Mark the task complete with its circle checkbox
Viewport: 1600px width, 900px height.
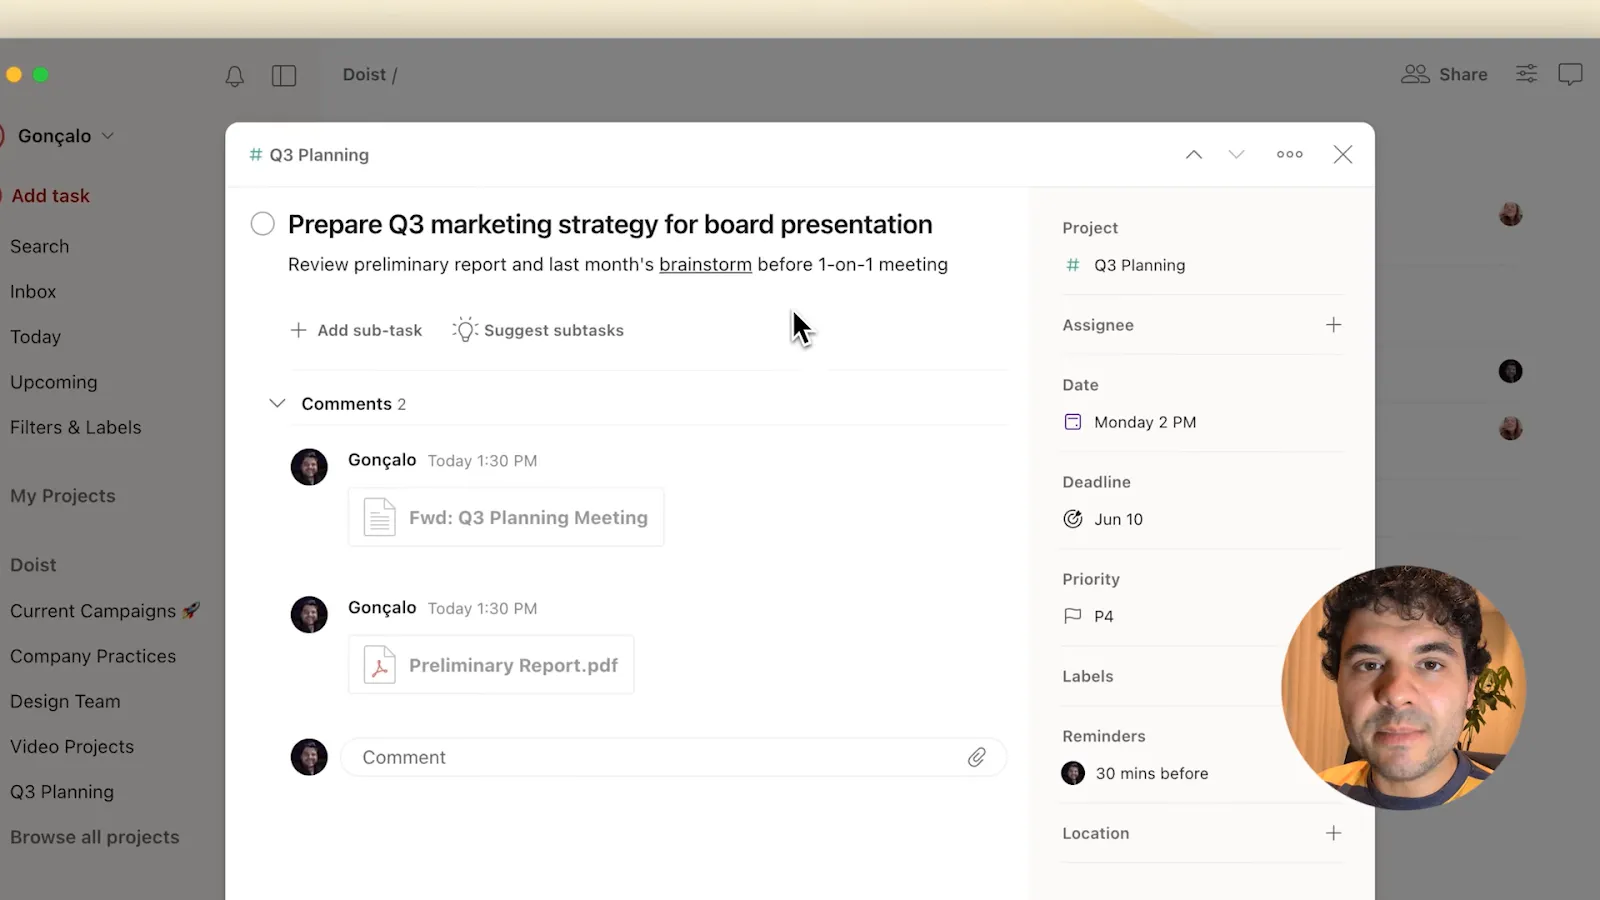point(263,224)
